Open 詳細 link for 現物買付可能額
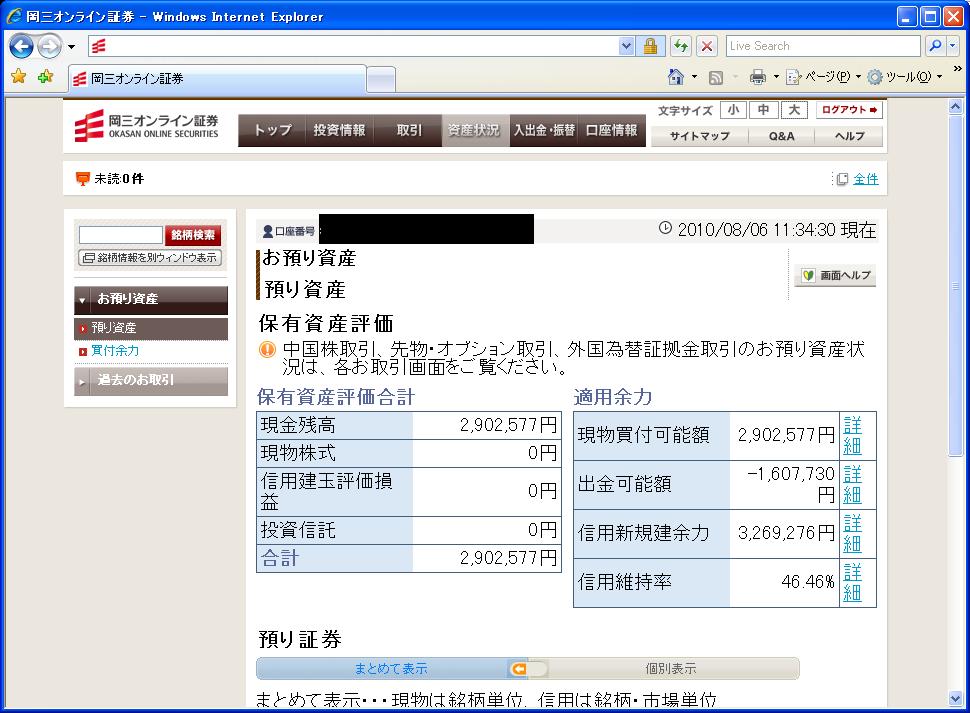 (x=852, y=435)
